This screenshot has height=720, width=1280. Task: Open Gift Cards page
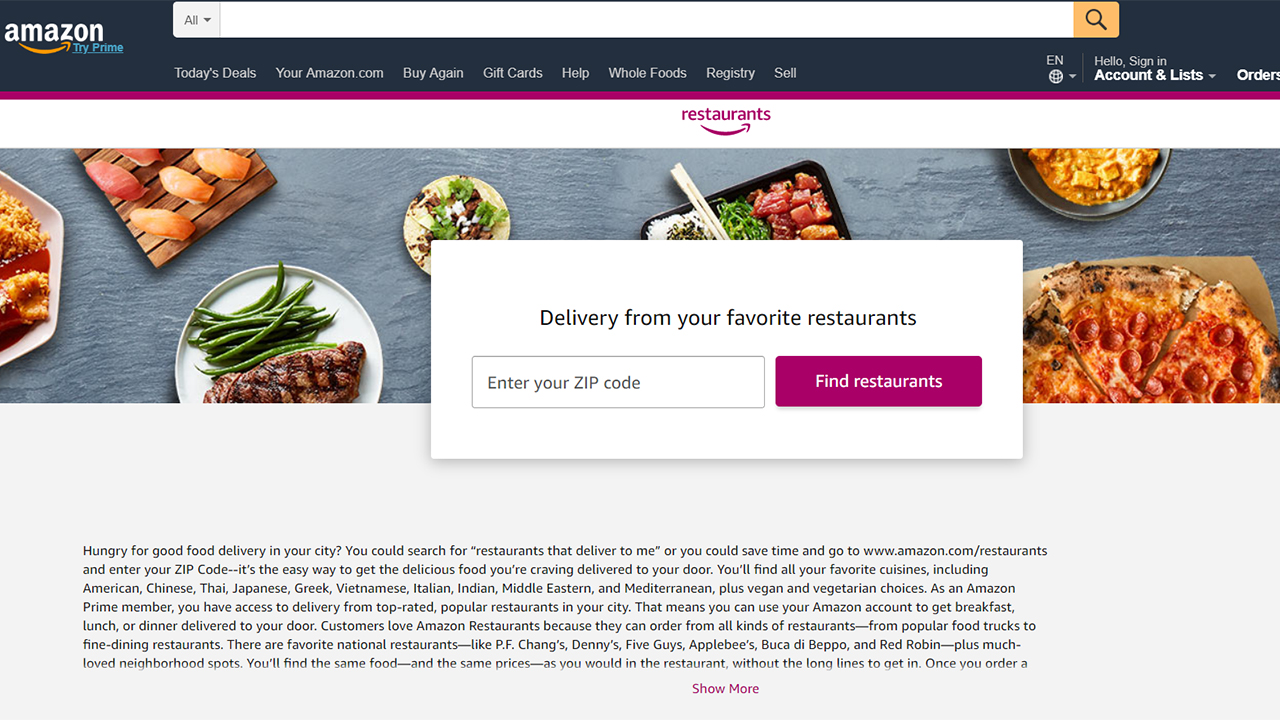coord(513,73)
